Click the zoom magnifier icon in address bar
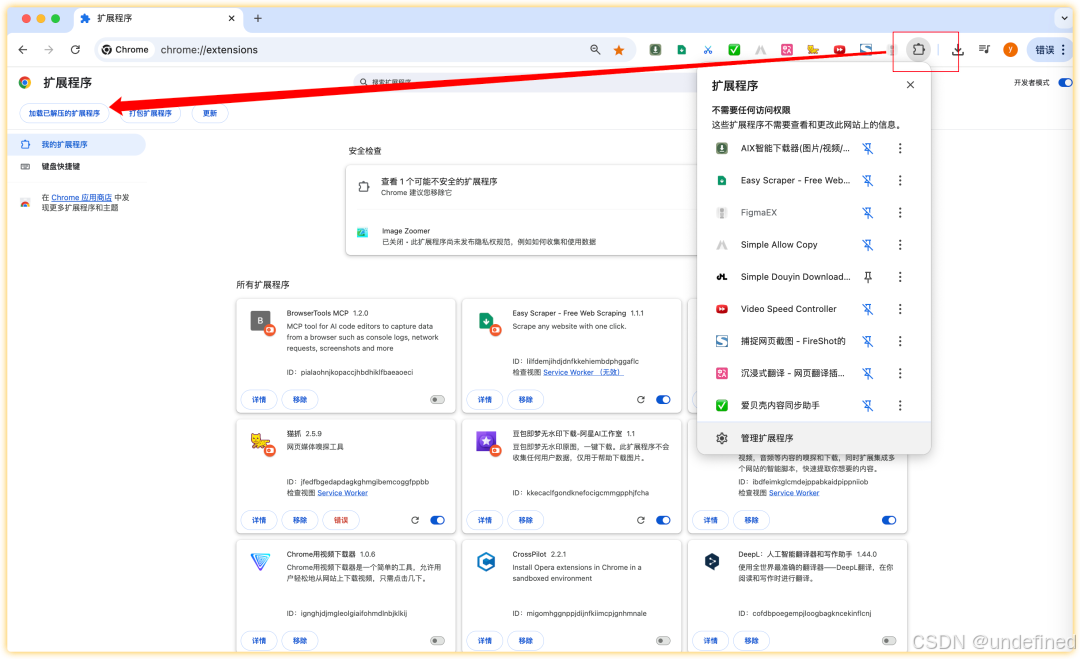1080x659 pixels. coord(595,50)
